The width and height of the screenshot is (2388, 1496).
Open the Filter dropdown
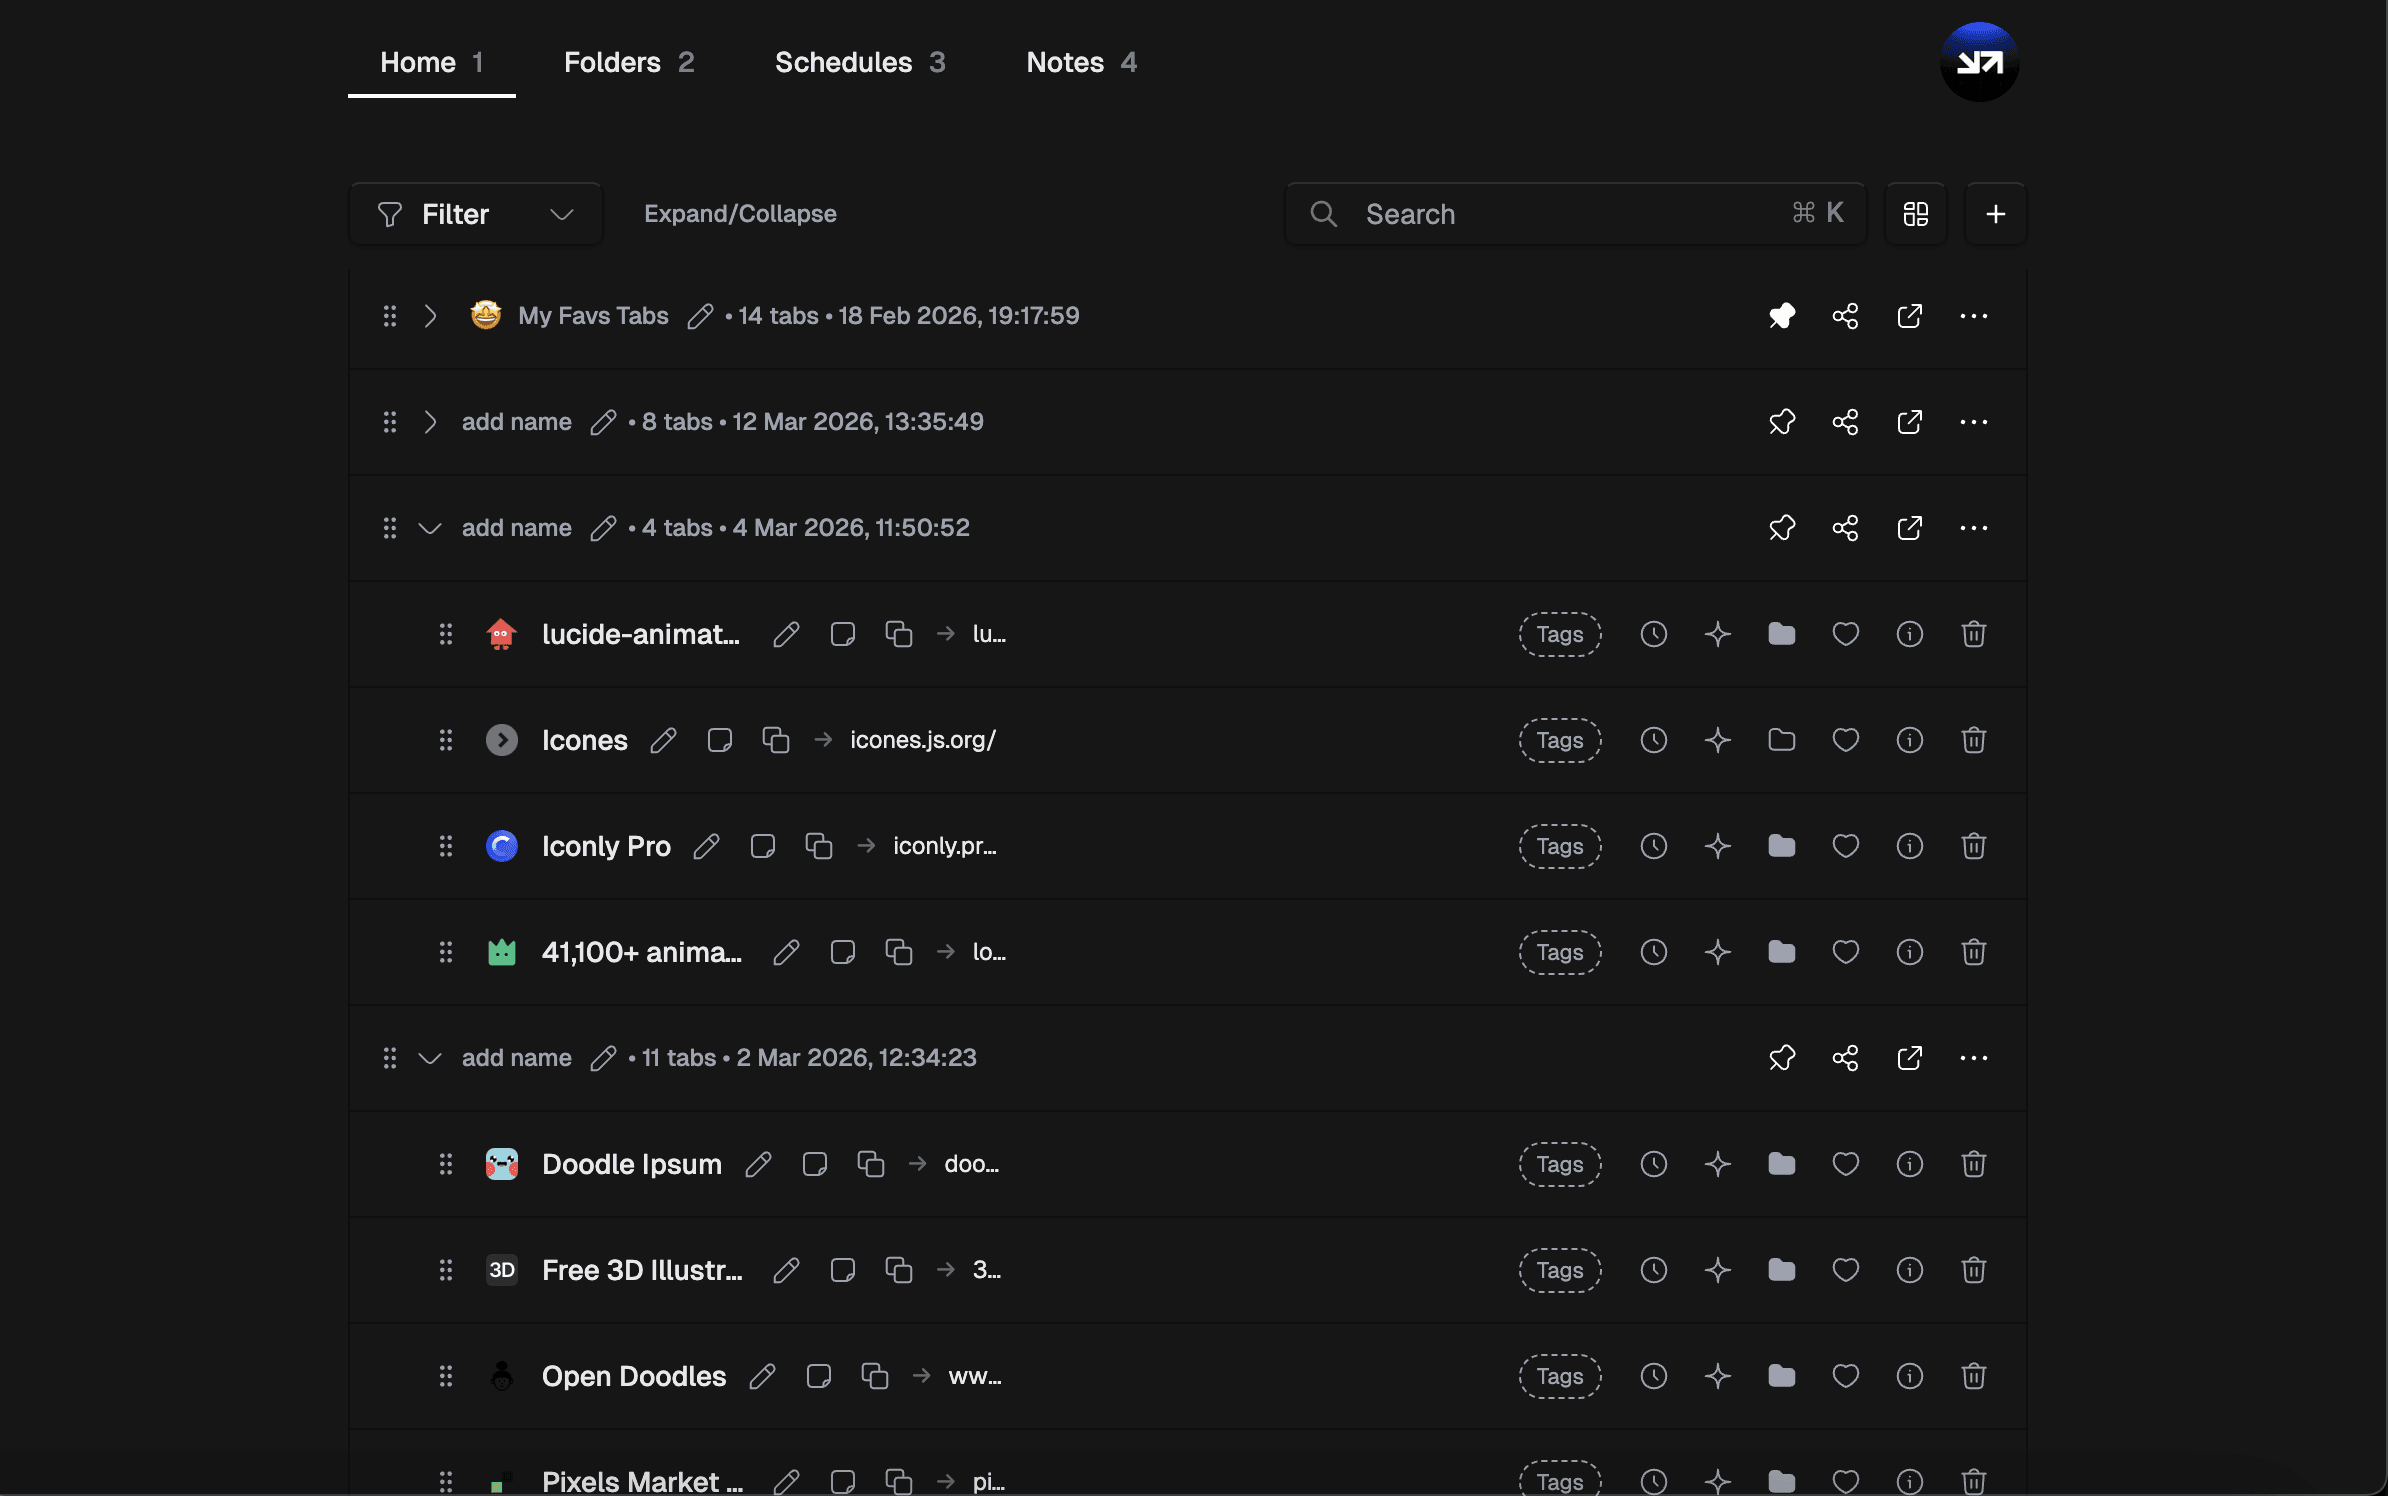point(475,214)
